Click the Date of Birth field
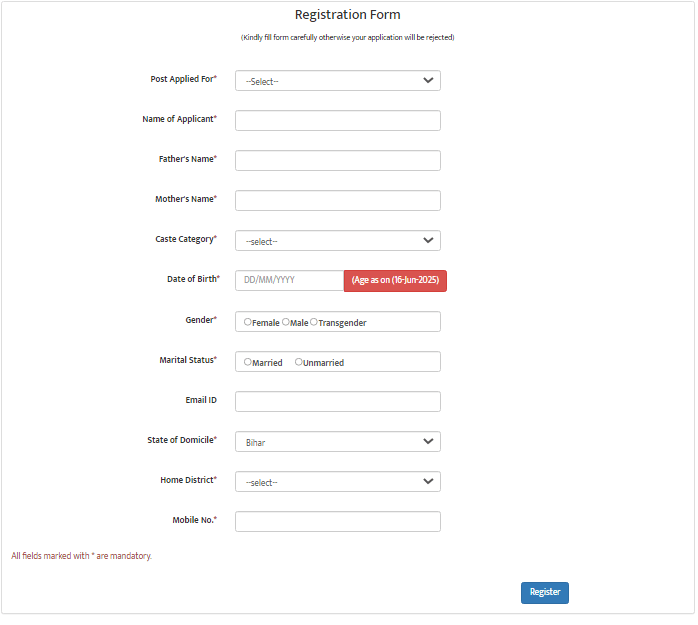This screenshot has height=625, width=698. 290,281
